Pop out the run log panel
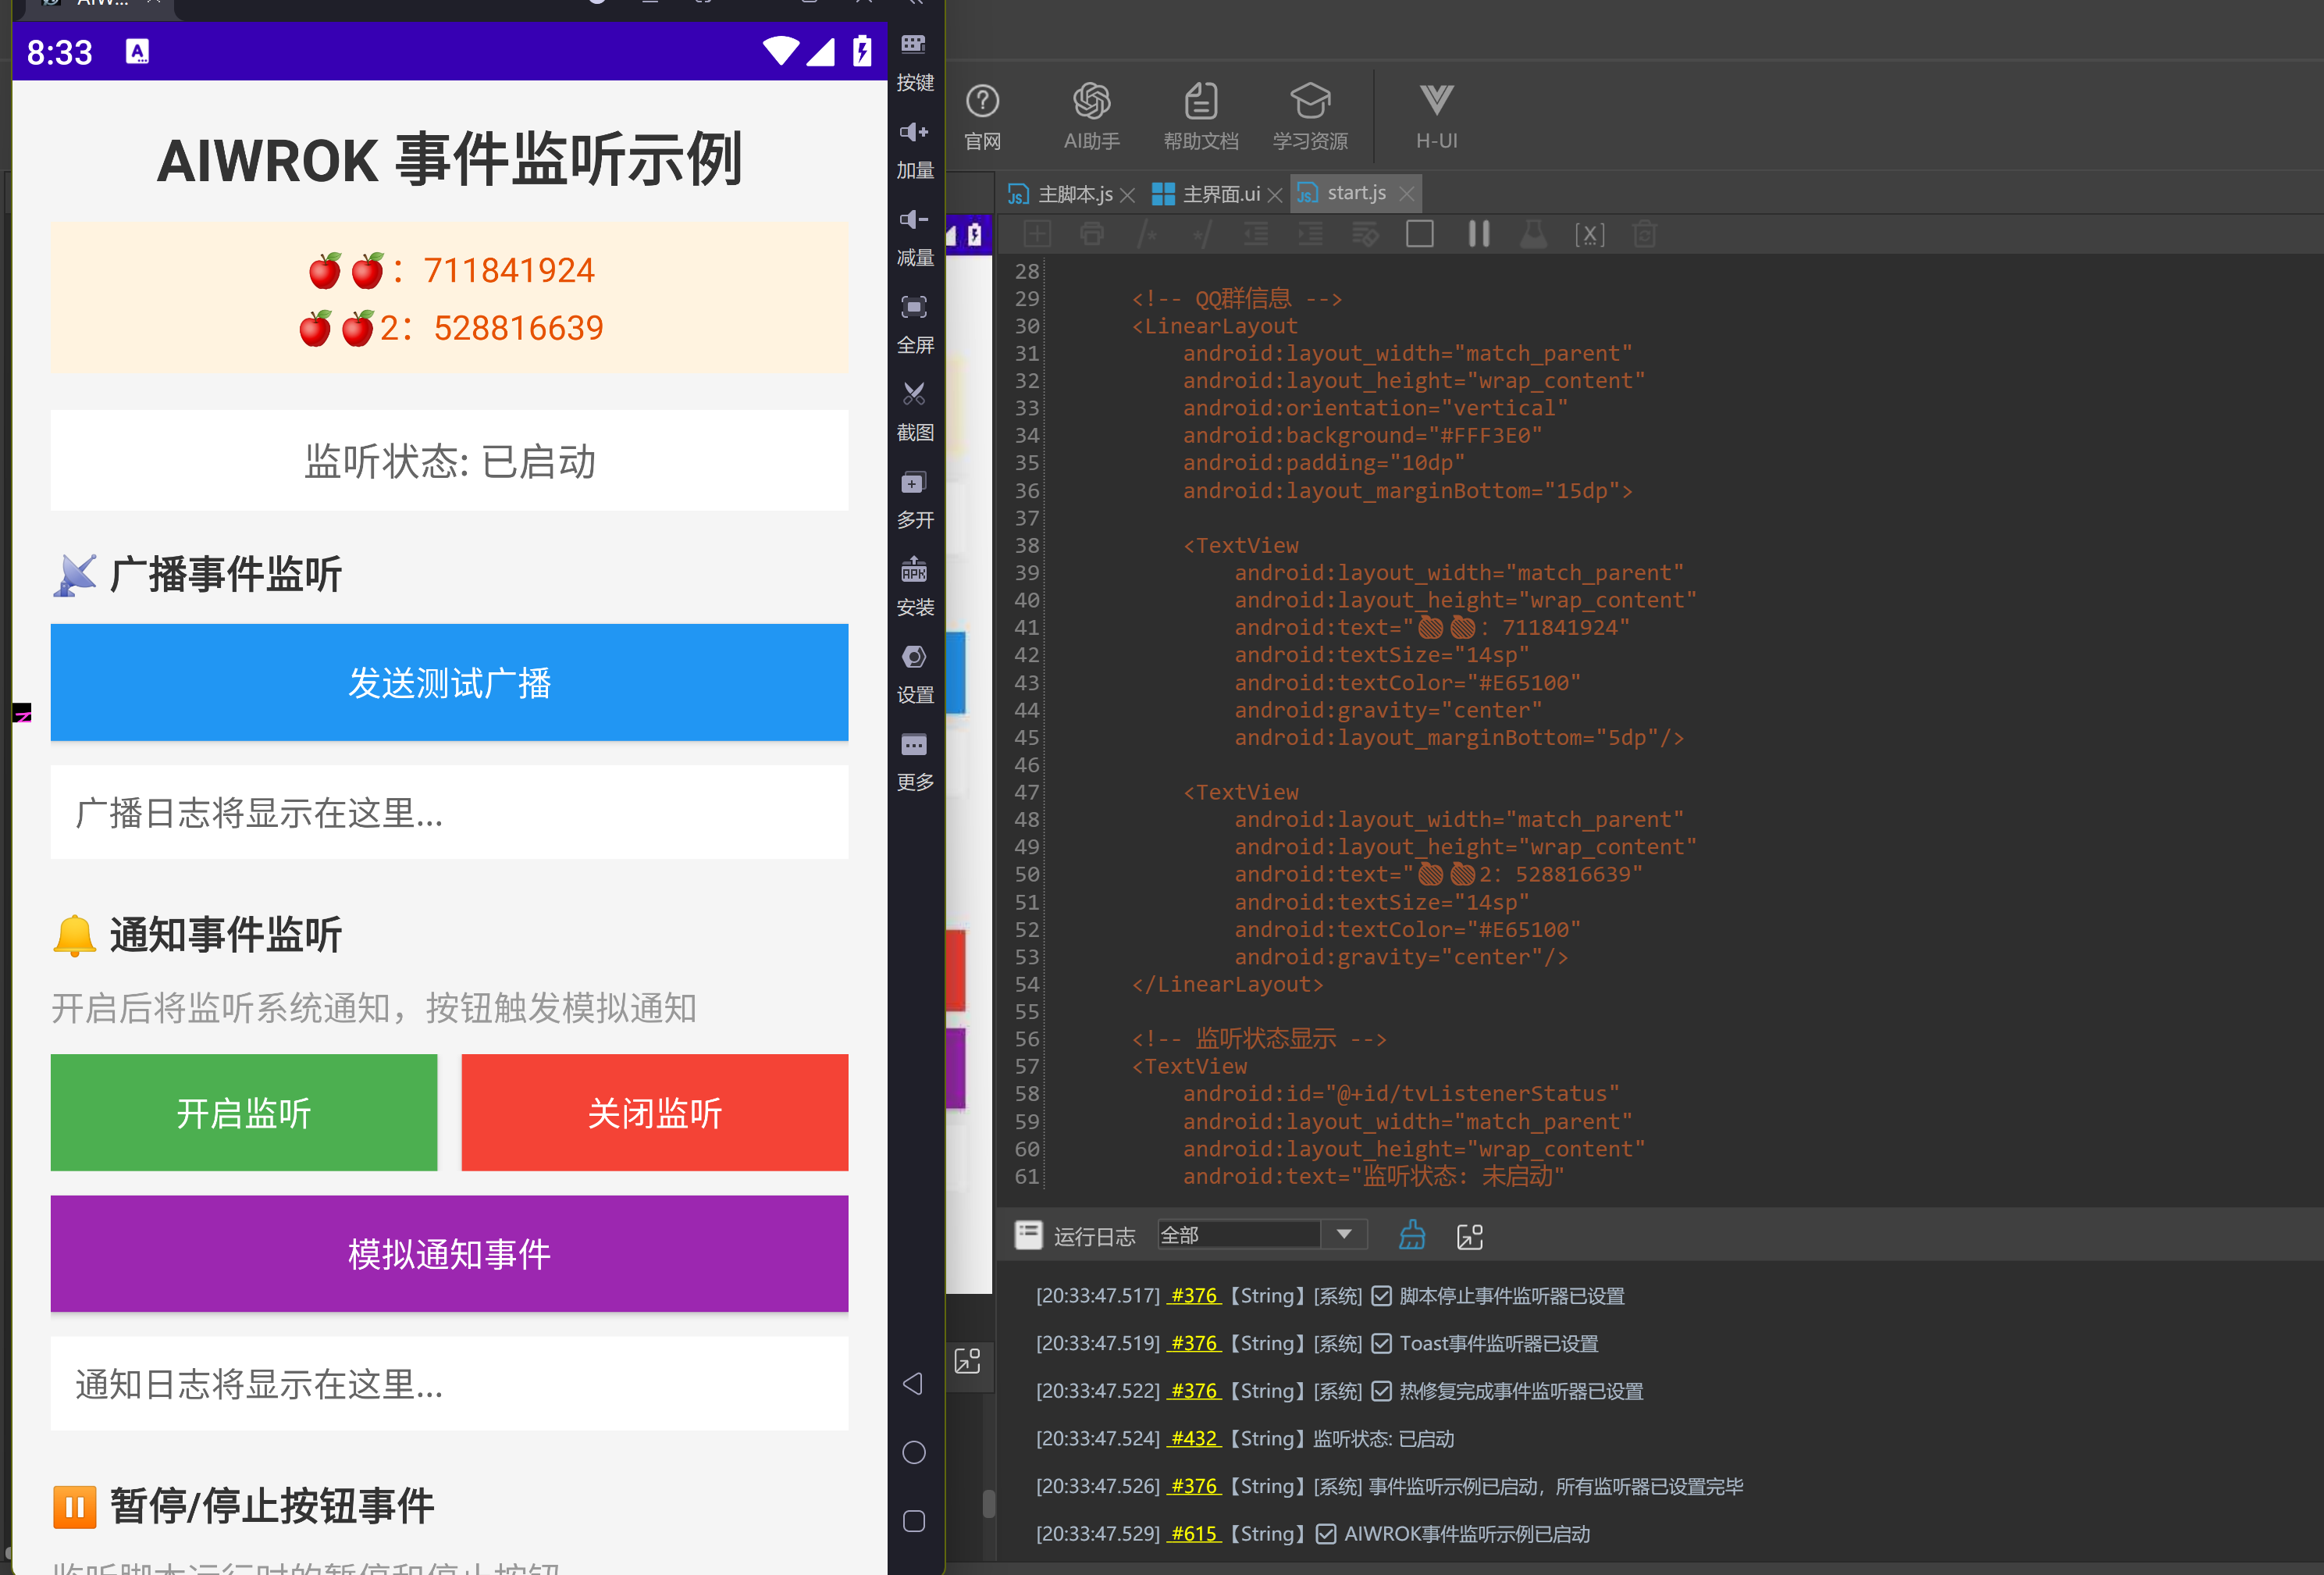 (x=1470, y=1237)
